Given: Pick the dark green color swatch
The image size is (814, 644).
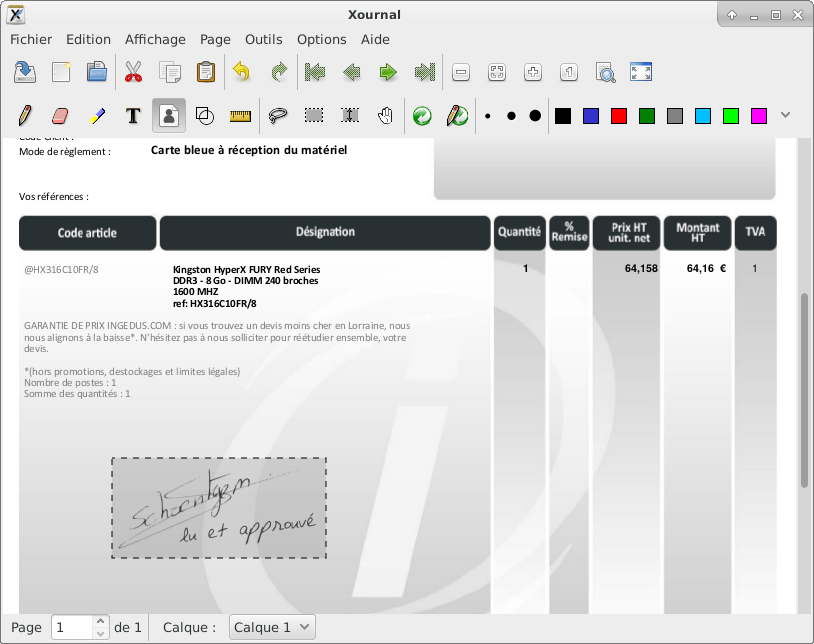Looking at the screenshot, I should 647,116.
